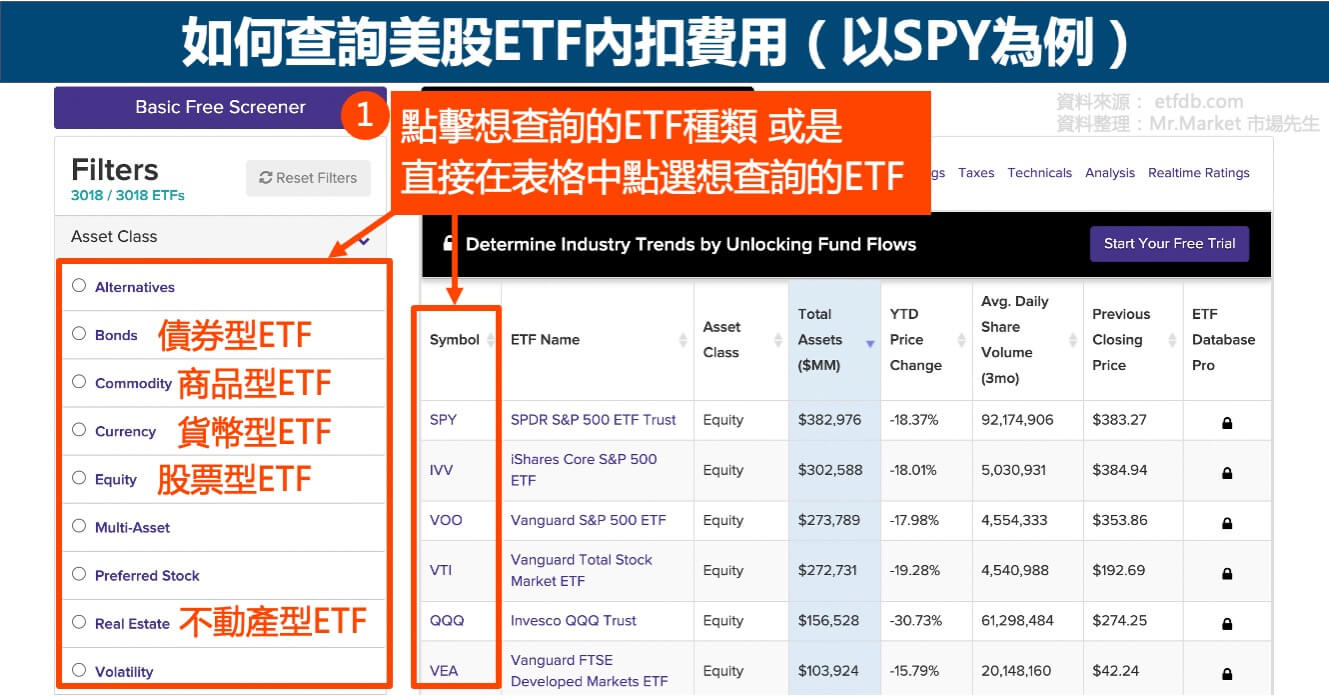Viewport: 1329px width, 696px height.
Task: Click VOO closing price $353.86
Action: [1120, 520]
